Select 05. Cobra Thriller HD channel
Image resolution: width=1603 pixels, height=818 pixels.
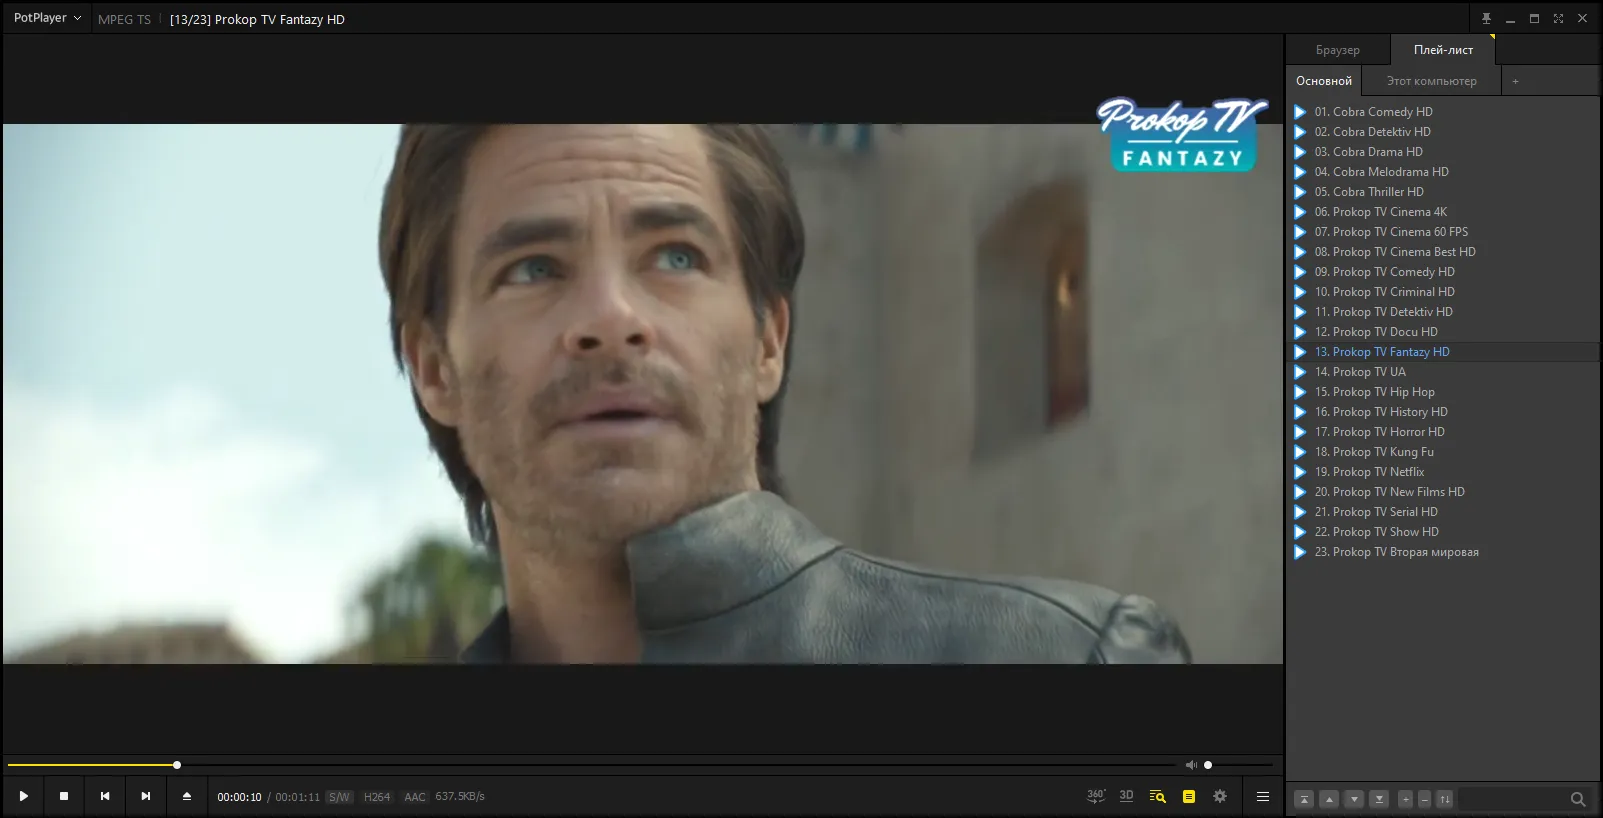pos(1443,192)
